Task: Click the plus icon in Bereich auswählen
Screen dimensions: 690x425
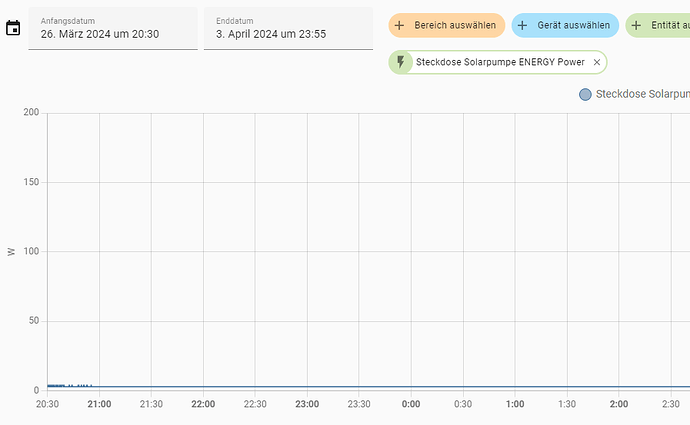Action: [400, 25]
